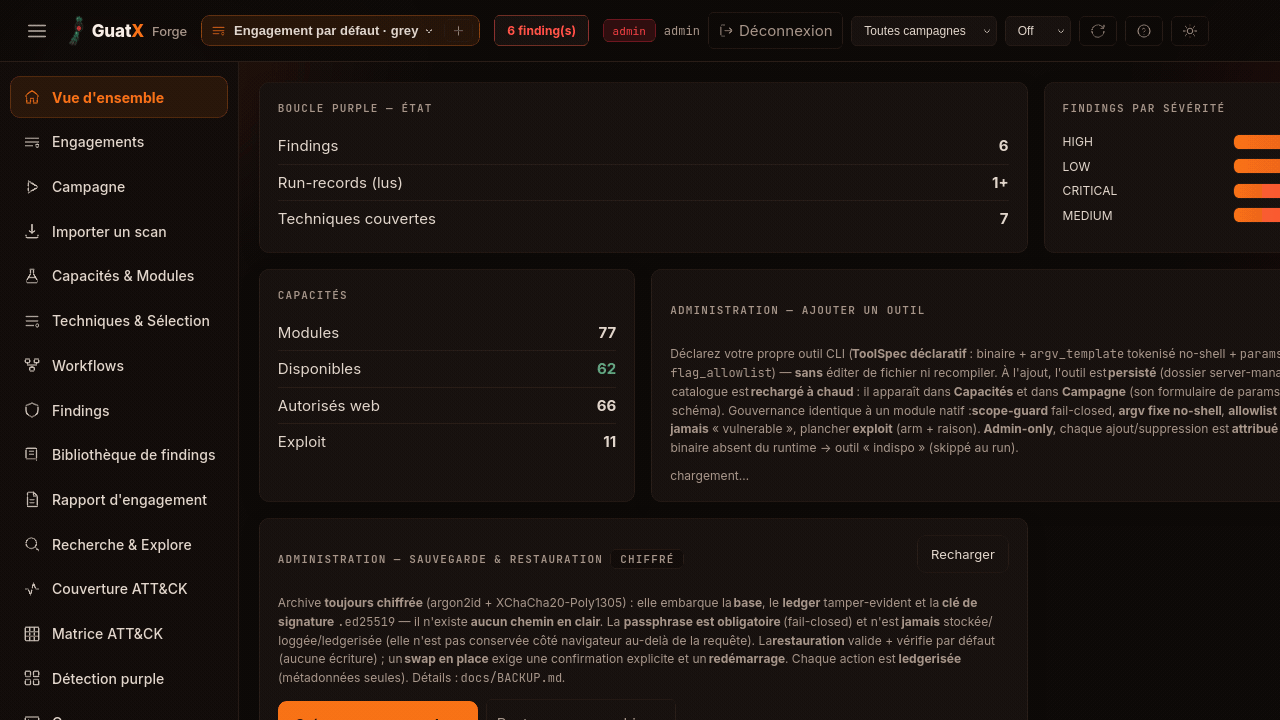Click the refresh icon in header
The image size is (1280, 720).
pos(1098,31)
